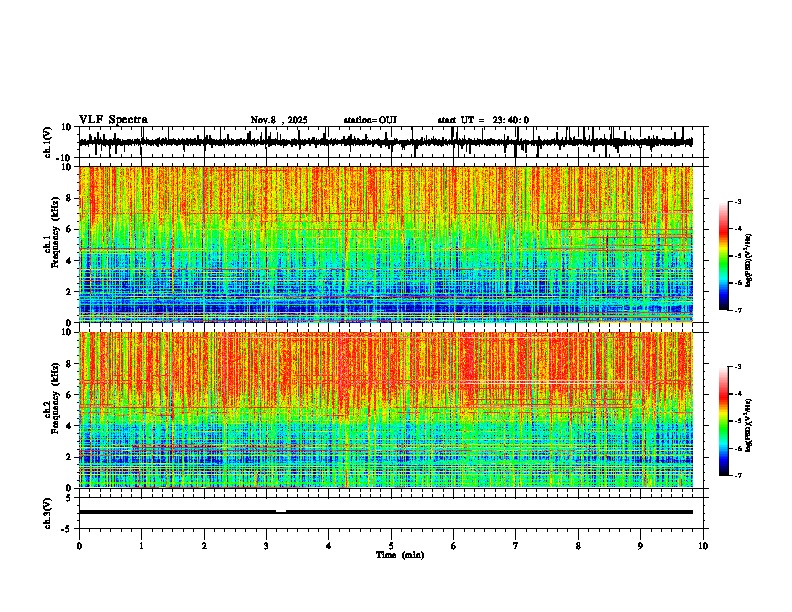Click time-axis tick label "3"

(x=266, y=546)
